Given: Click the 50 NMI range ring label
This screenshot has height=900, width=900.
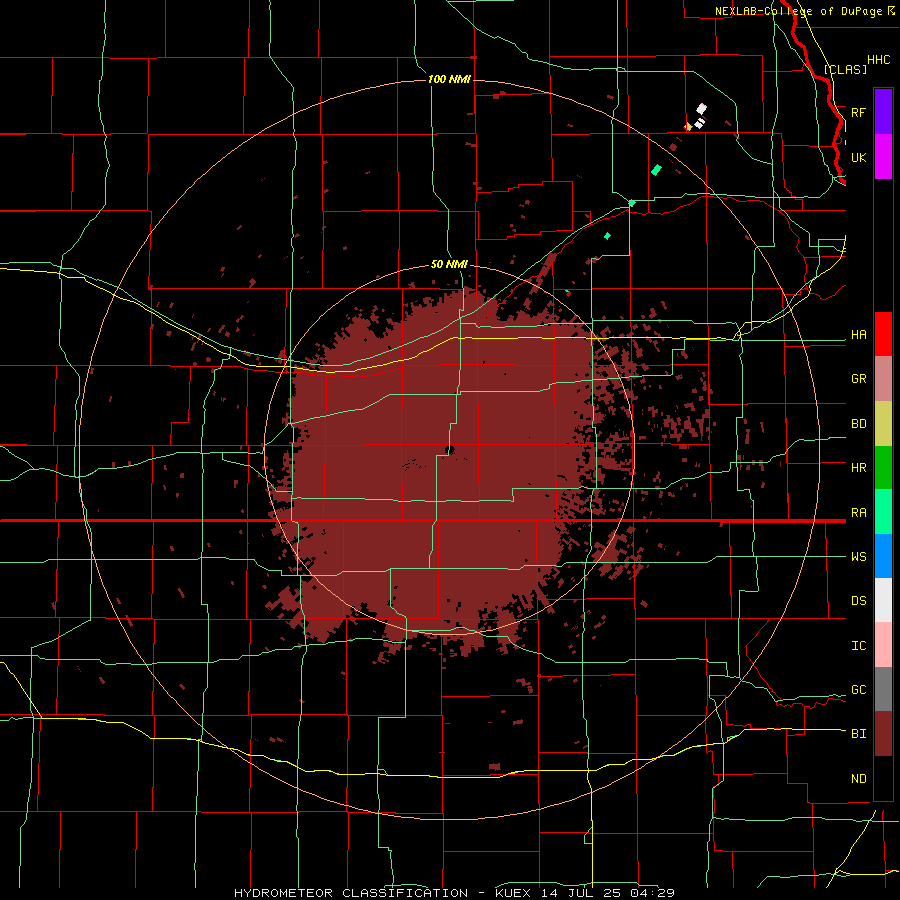Looking at the screenshot, I should tap(449, 264).
